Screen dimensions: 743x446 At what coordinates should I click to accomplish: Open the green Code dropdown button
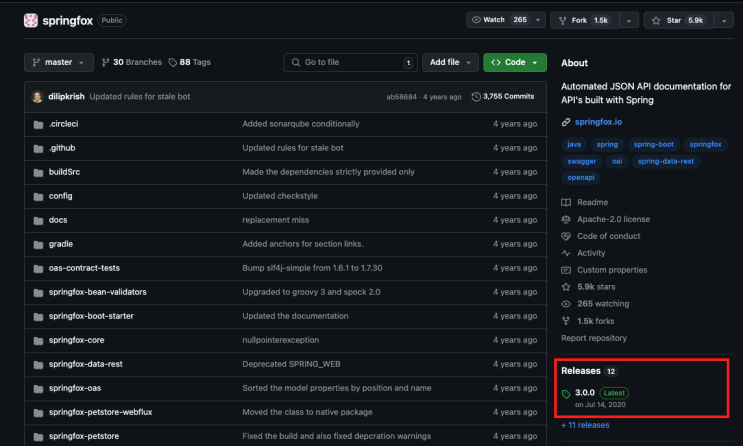tap(515, 62)
